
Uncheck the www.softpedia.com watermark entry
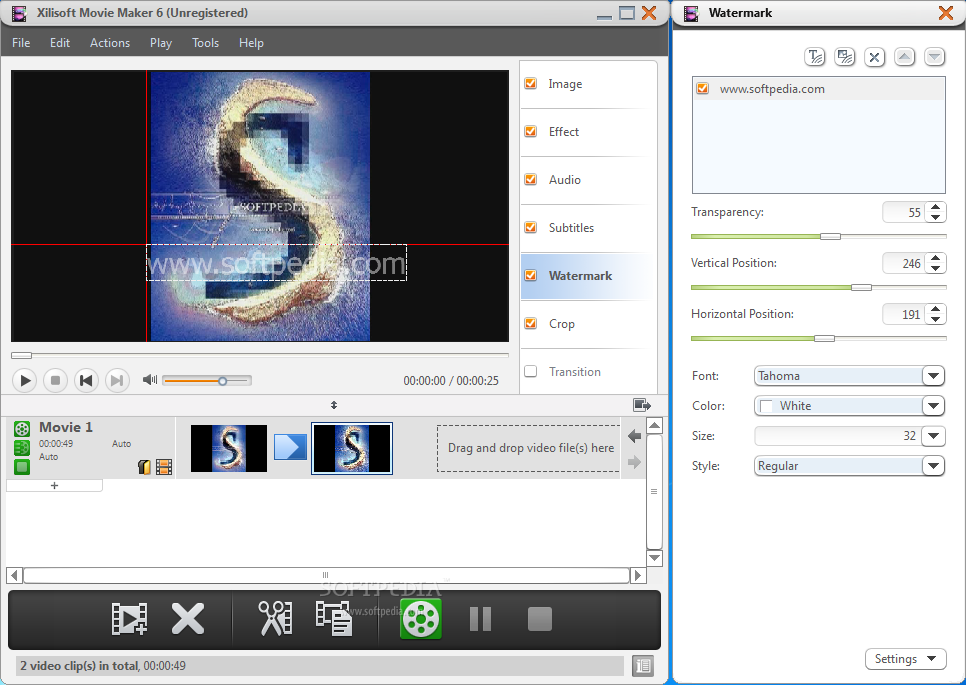702,88
